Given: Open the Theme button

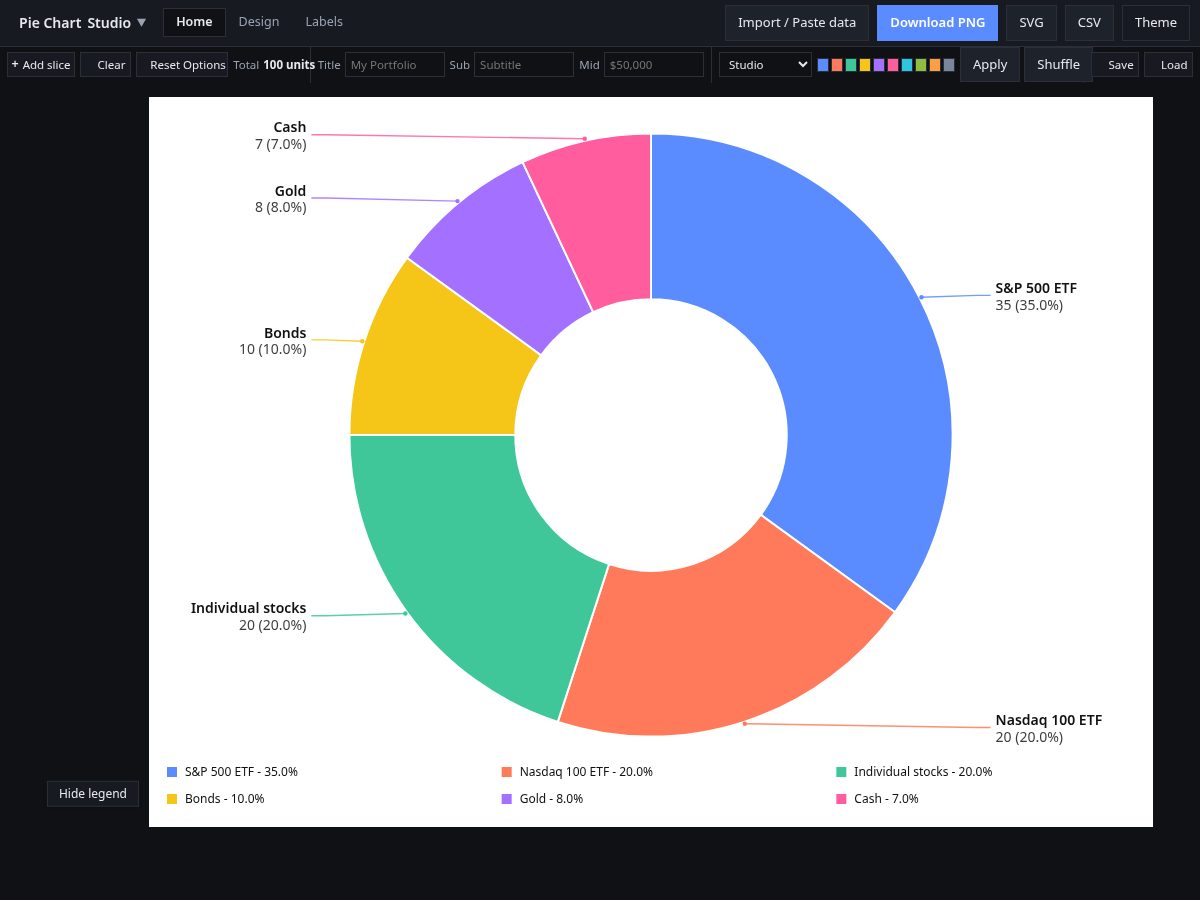Looking at the screenshot, I should 1156,22.
